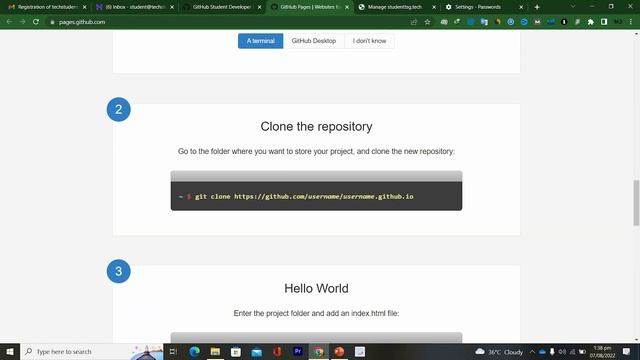Close the Registration of techstudent tab
Screen dimensions: 640x360
tap(84, 7)
